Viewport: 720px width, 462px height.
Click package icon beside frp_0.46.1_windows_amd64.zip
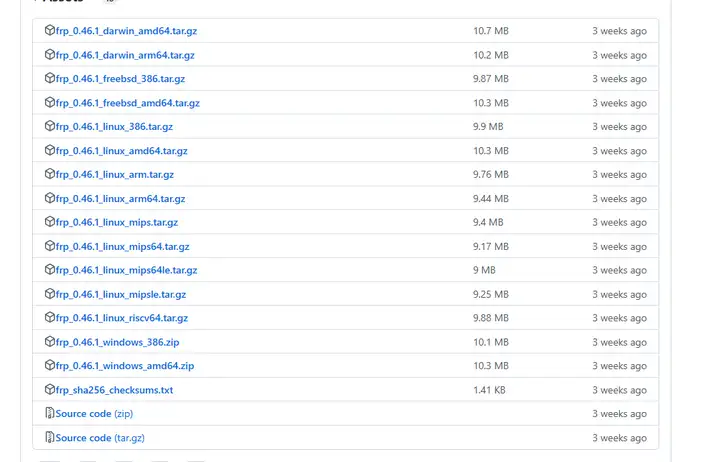tap(50, 365)
